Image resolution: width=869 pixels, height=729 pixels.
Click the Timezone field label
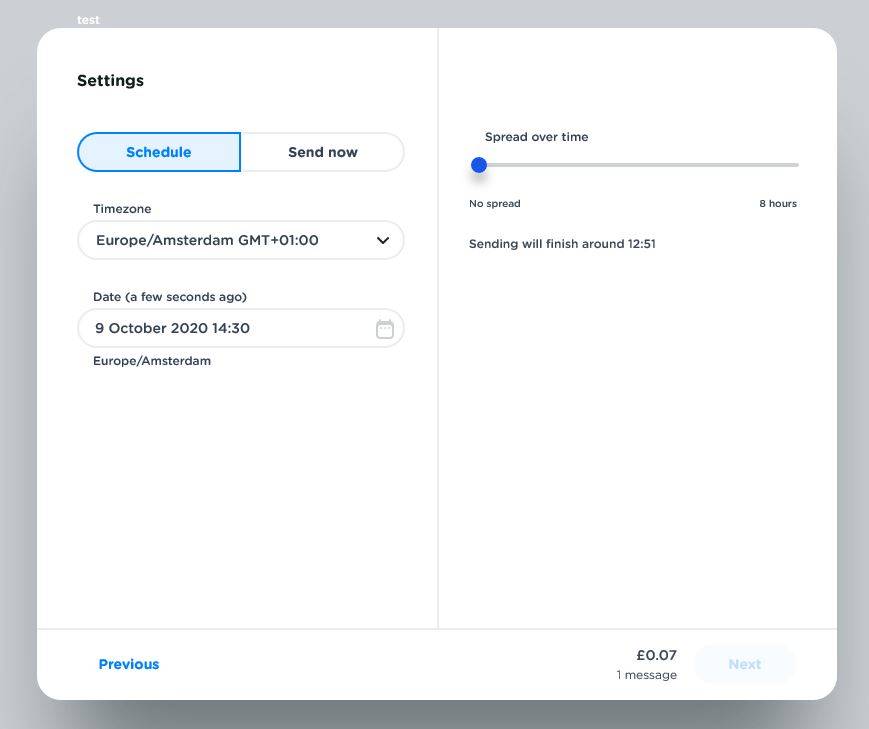(122, 209)
